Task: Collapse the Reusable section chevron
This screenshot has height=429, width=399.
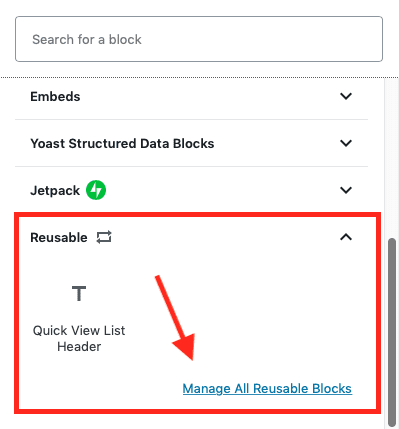Action: click(x=346, y=237)
